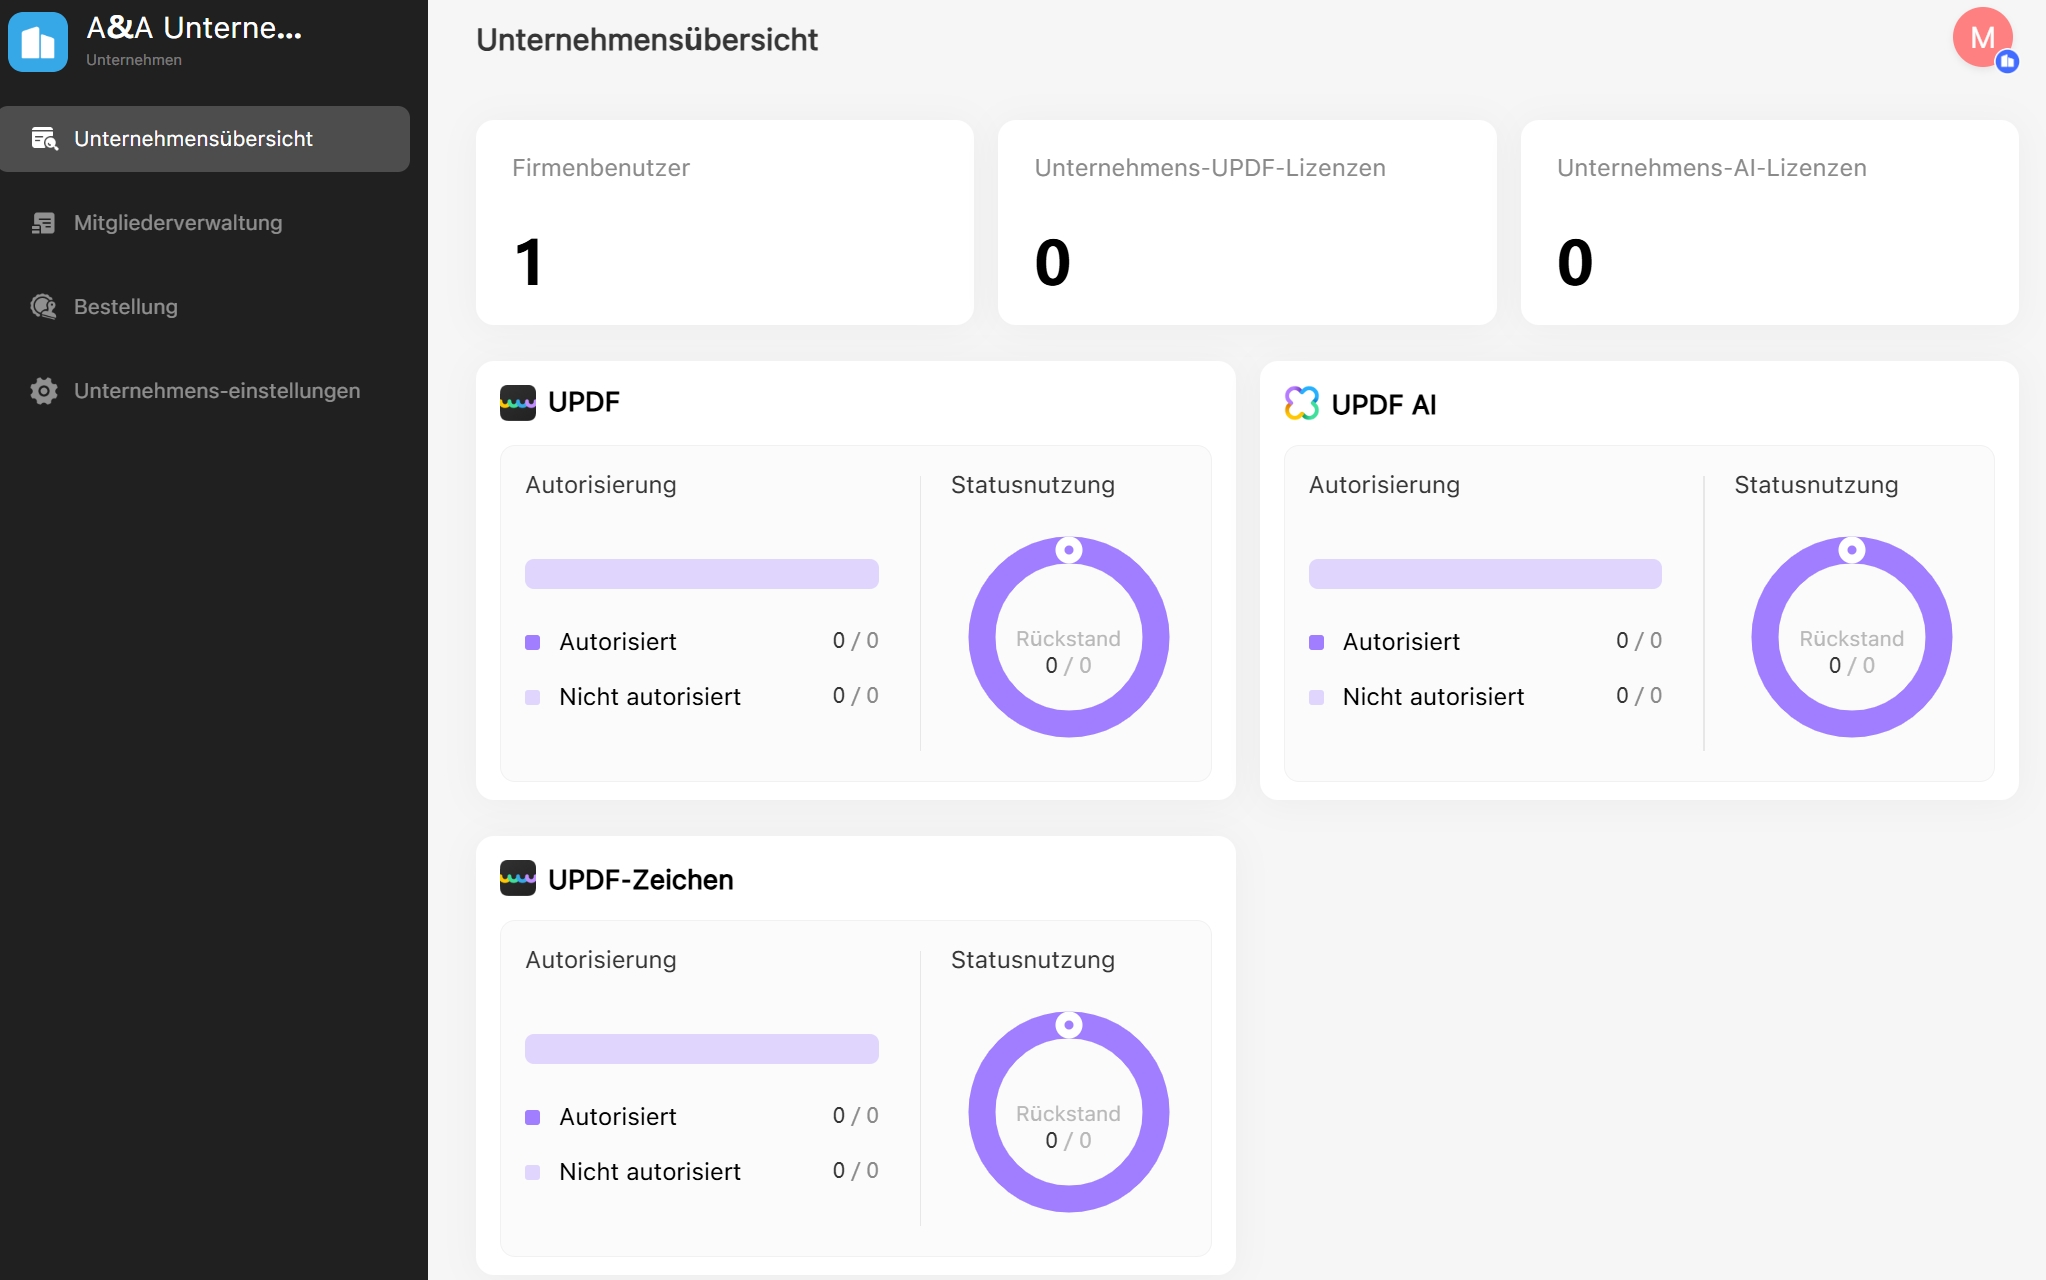2046x1280 pixels.
Task: Click the Autorisiert swatch under UPDF-Zeichen
Action: tap(533, 1117)
